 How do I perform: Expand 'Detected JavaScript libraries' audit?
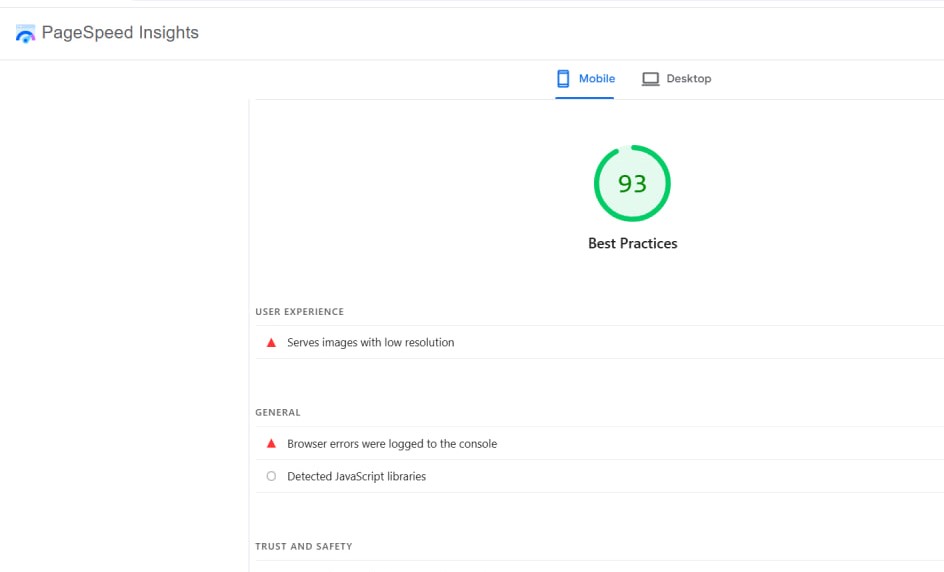356,477
